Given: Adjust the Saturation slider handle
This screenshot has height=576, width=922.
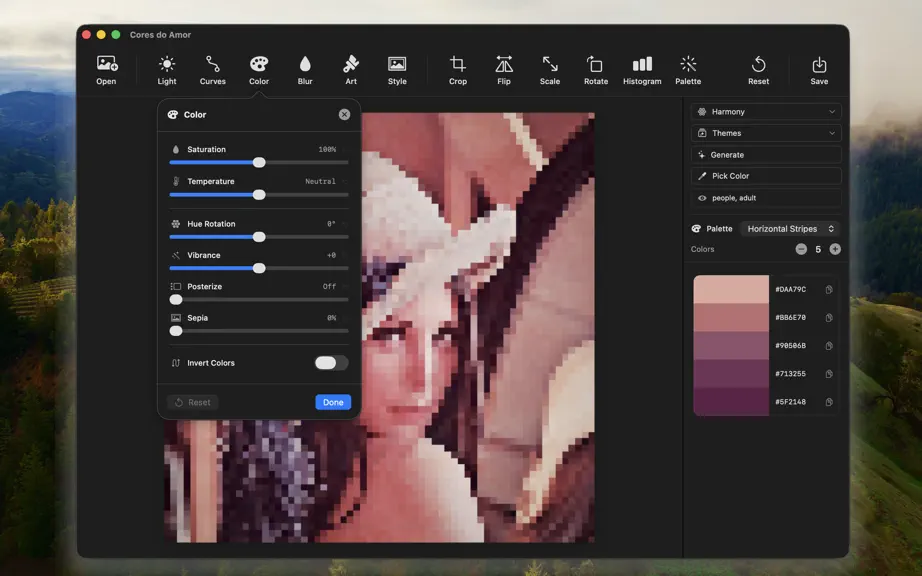Looking at the screenshot, I should (x=259, y=162).
